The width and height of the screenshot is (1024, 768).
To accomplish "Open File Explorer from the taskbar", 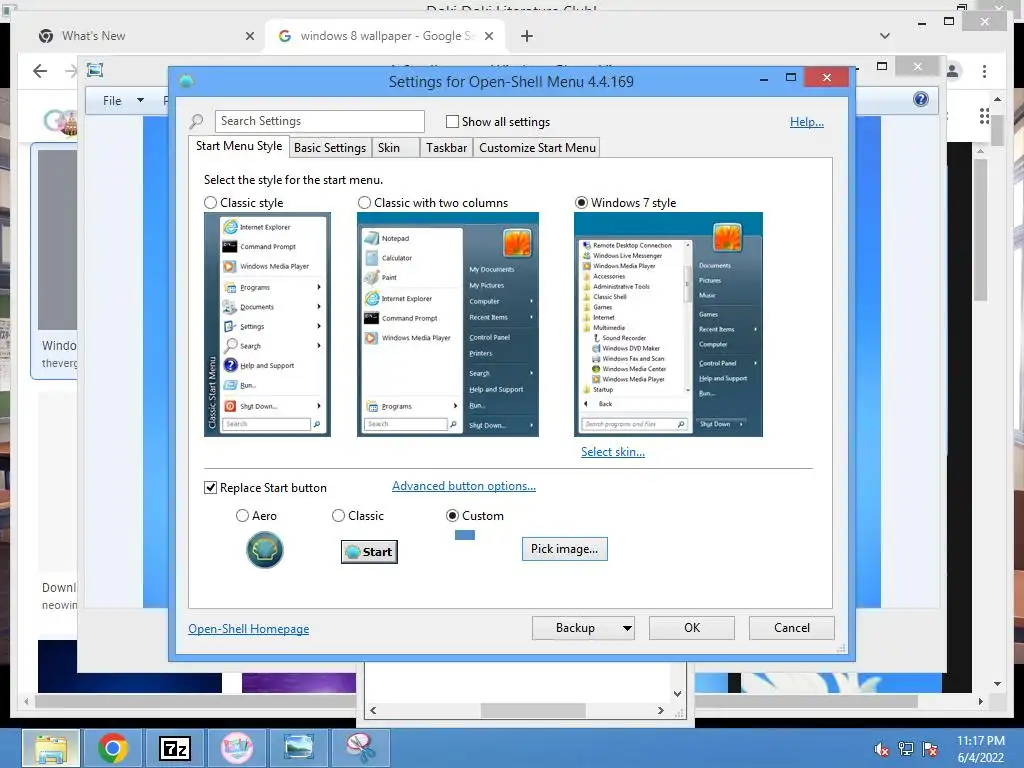I will click(x=51, y=748).
